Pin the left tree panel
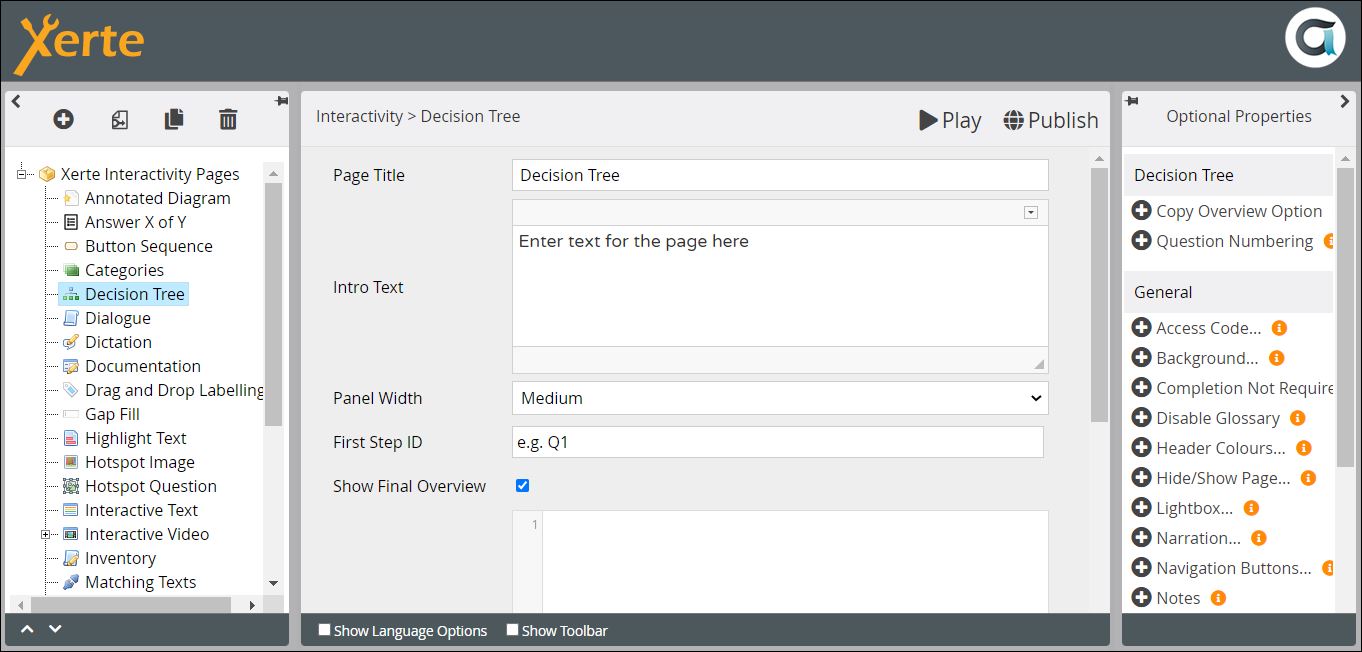The image size is (1362, 652). [281, 102]
